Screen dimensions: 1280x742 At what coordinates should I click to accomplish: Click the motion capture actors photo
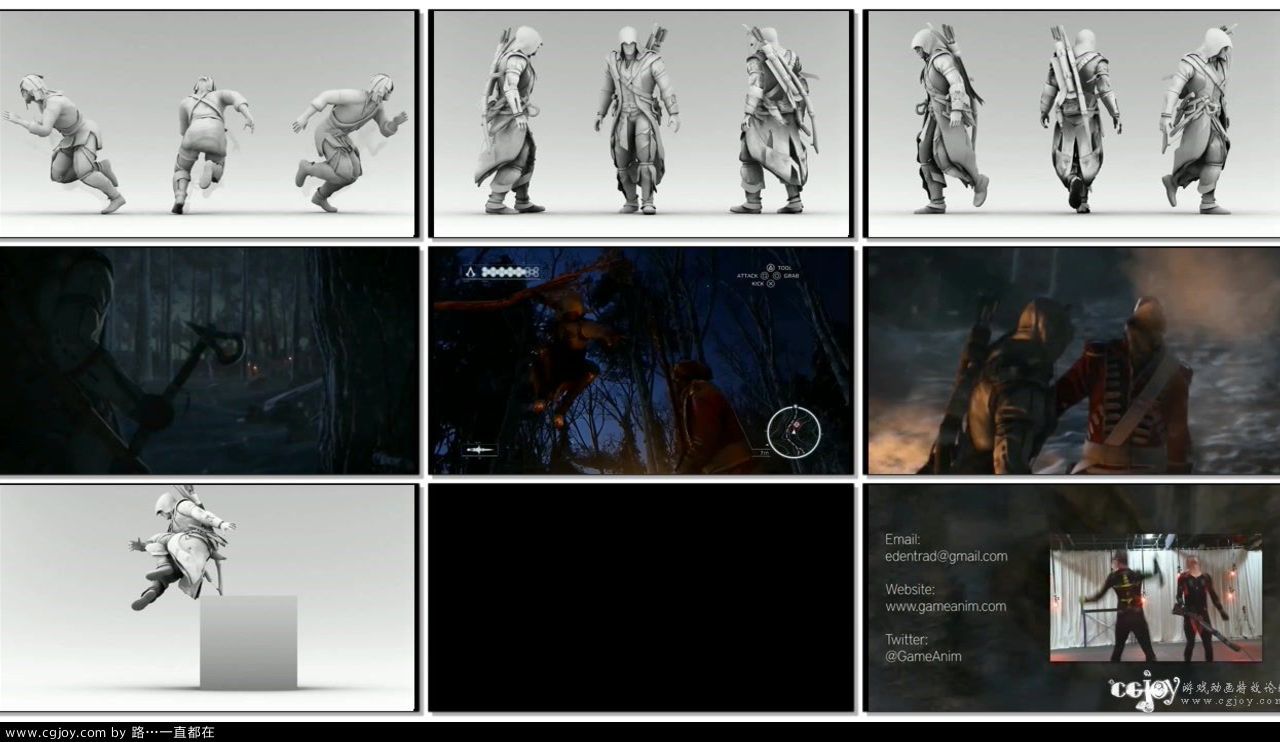1156,597
